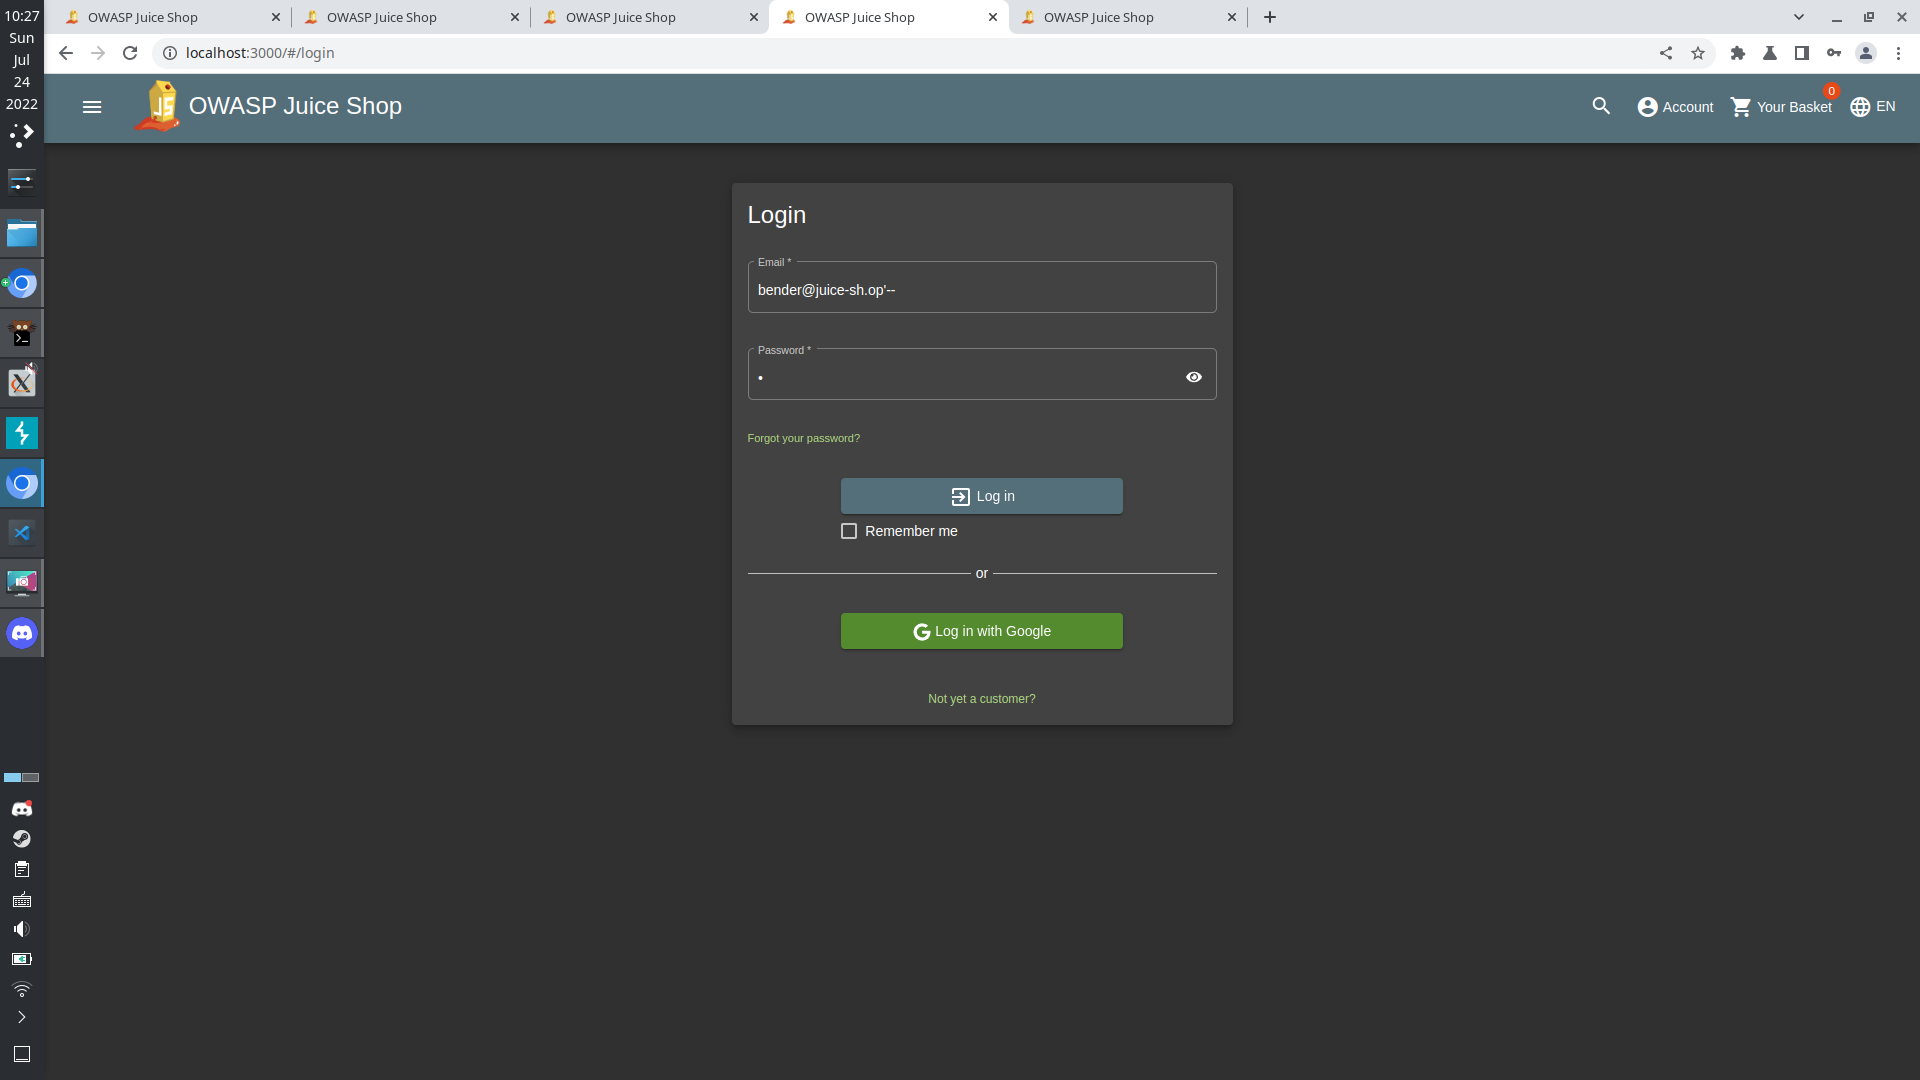The height and width of the screenshot is (1080, 1920).
Task: Click Log in with Google button
Action: tap(982, 631)
